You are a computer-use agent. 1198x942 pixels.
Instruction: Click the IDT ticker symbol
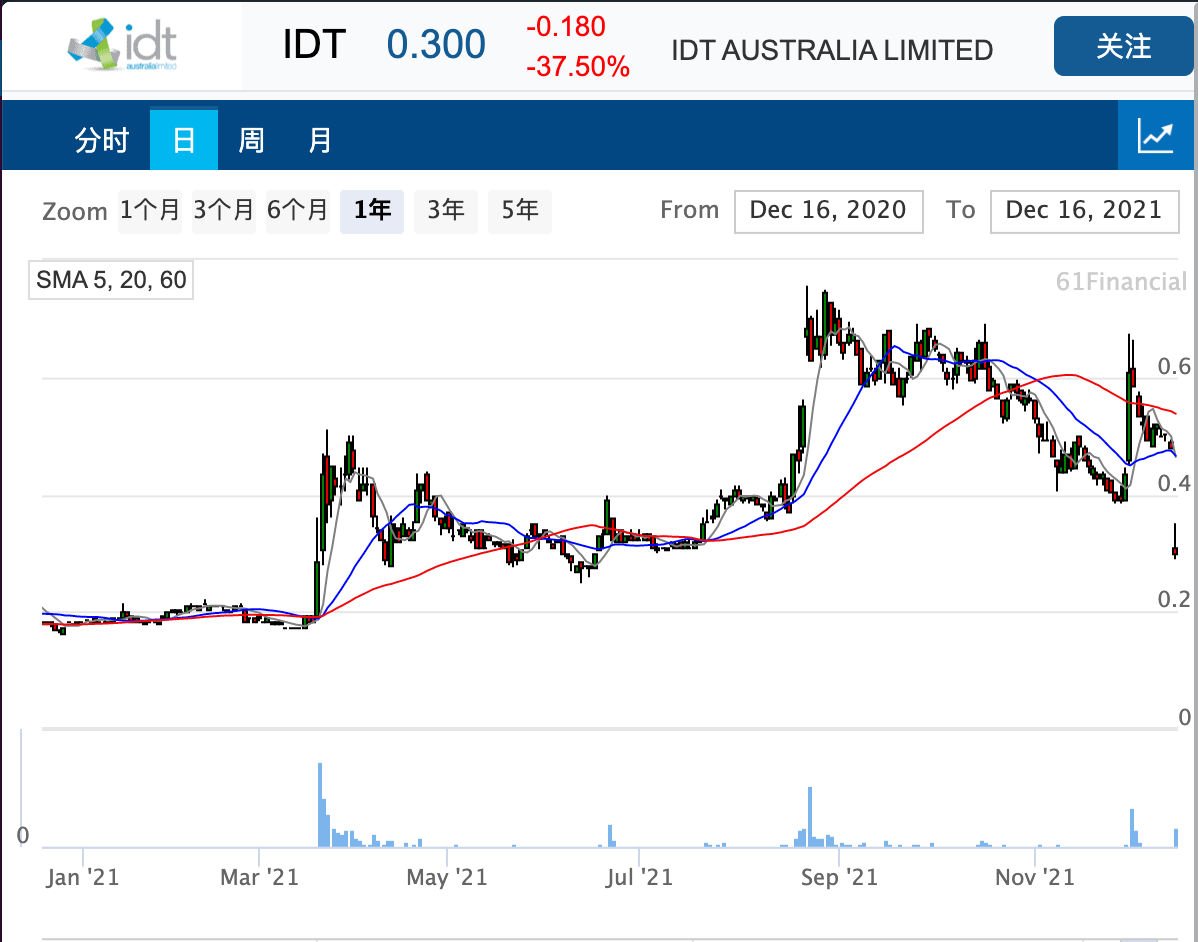314,44
